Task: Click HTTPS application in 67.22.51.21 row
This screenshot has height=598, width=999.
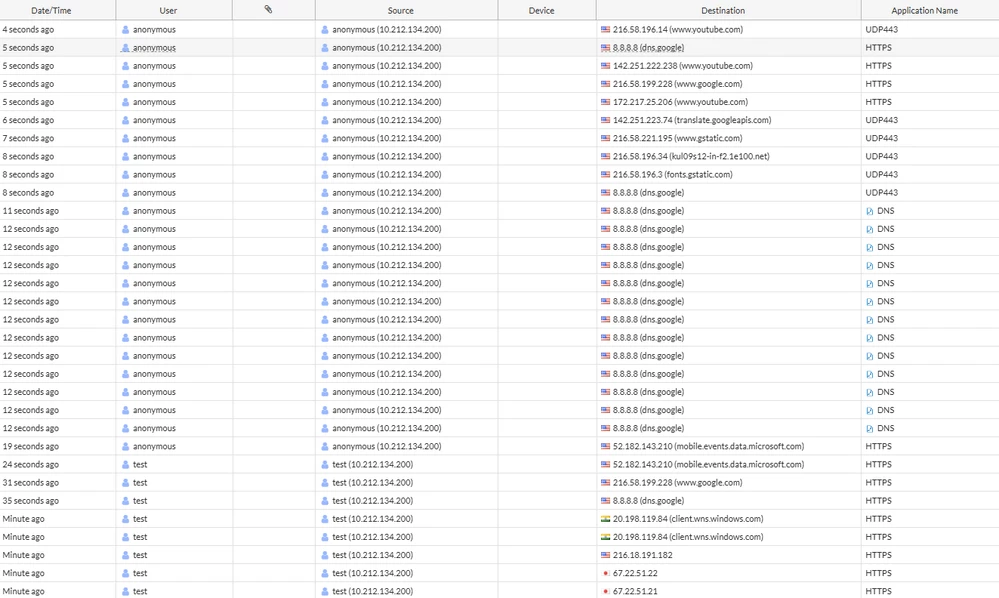Action: pyautogui.click(x=878, y=592)
